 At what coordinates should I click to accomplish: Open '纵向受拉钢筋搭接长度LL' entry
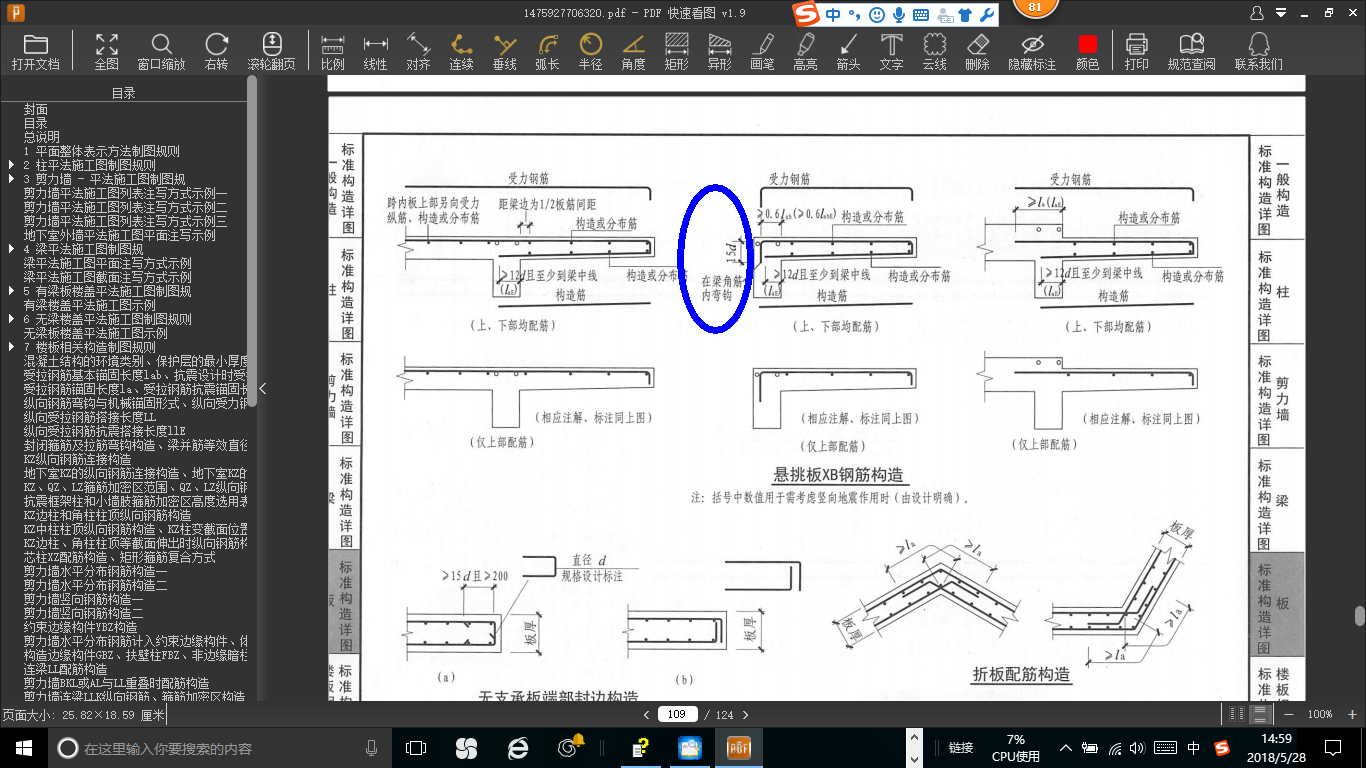pos(90,417)
